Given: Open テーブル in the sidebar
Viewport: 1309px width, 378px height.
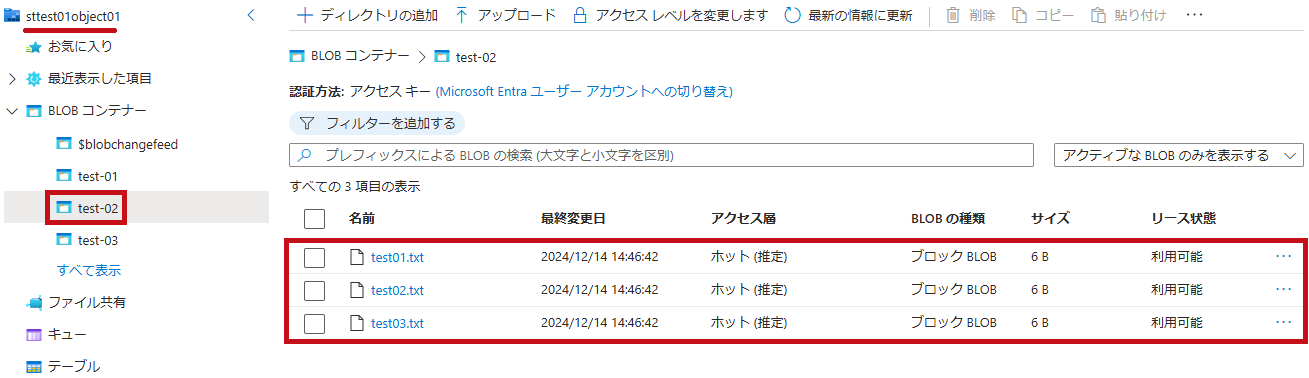Looking at the screenshot, I should [74, 366].
